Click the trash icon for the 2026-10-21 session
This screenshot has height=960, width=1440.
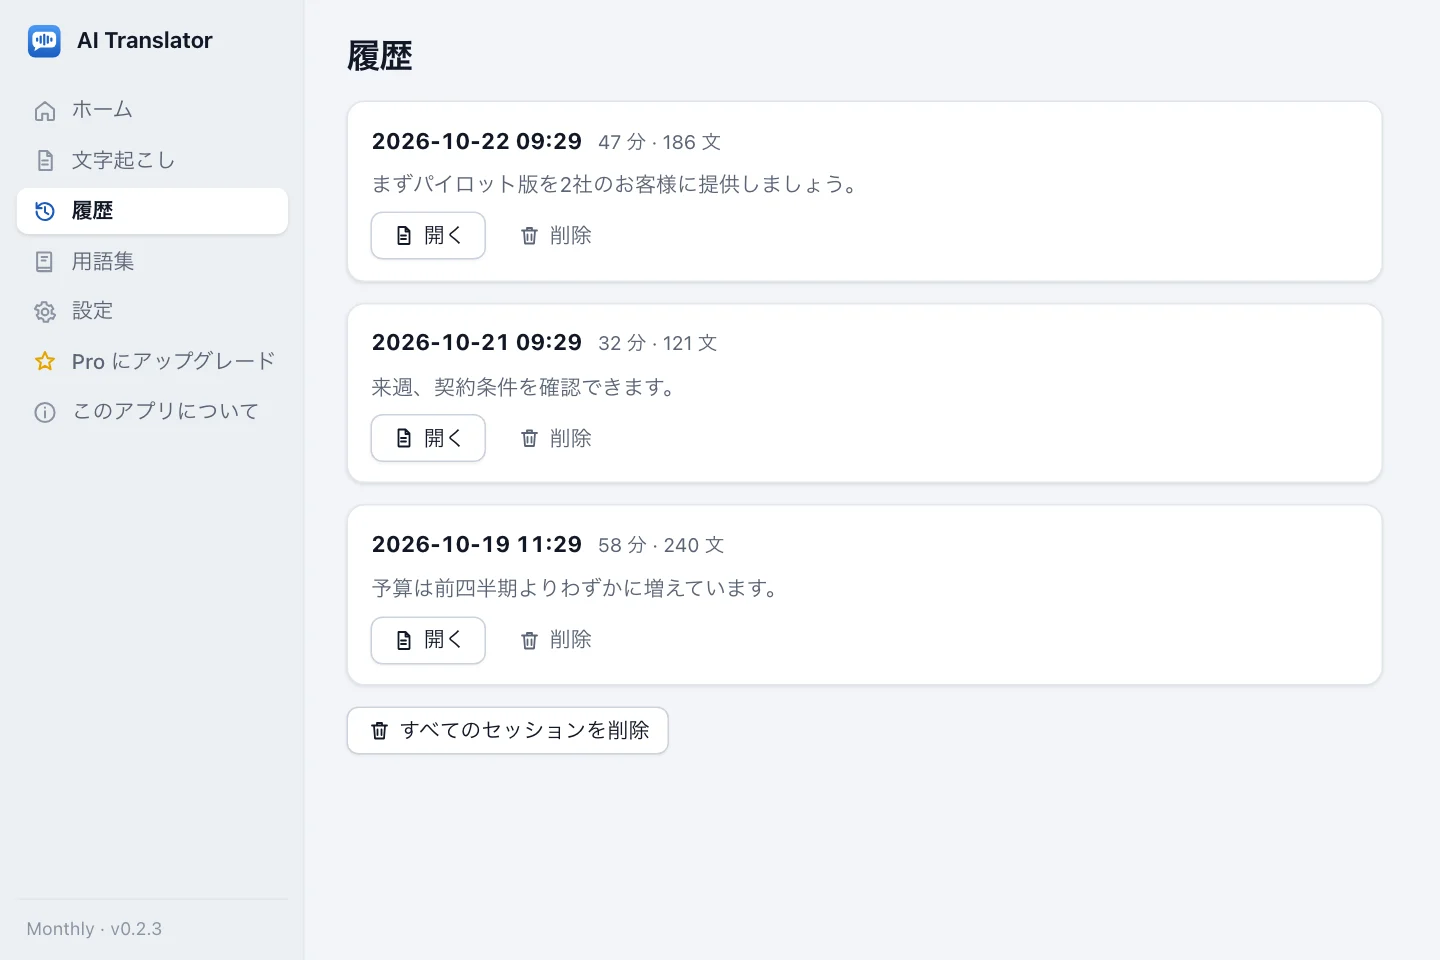coord(529,438)
